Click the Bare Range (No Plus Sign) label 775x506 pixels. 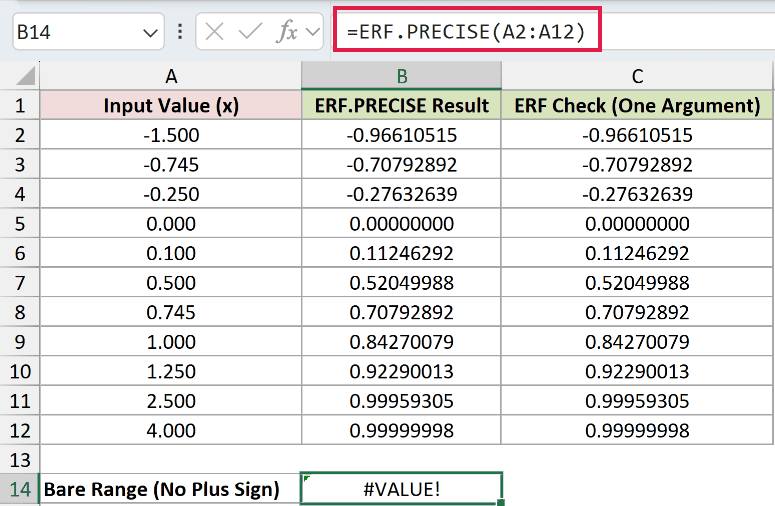[162, 489]
